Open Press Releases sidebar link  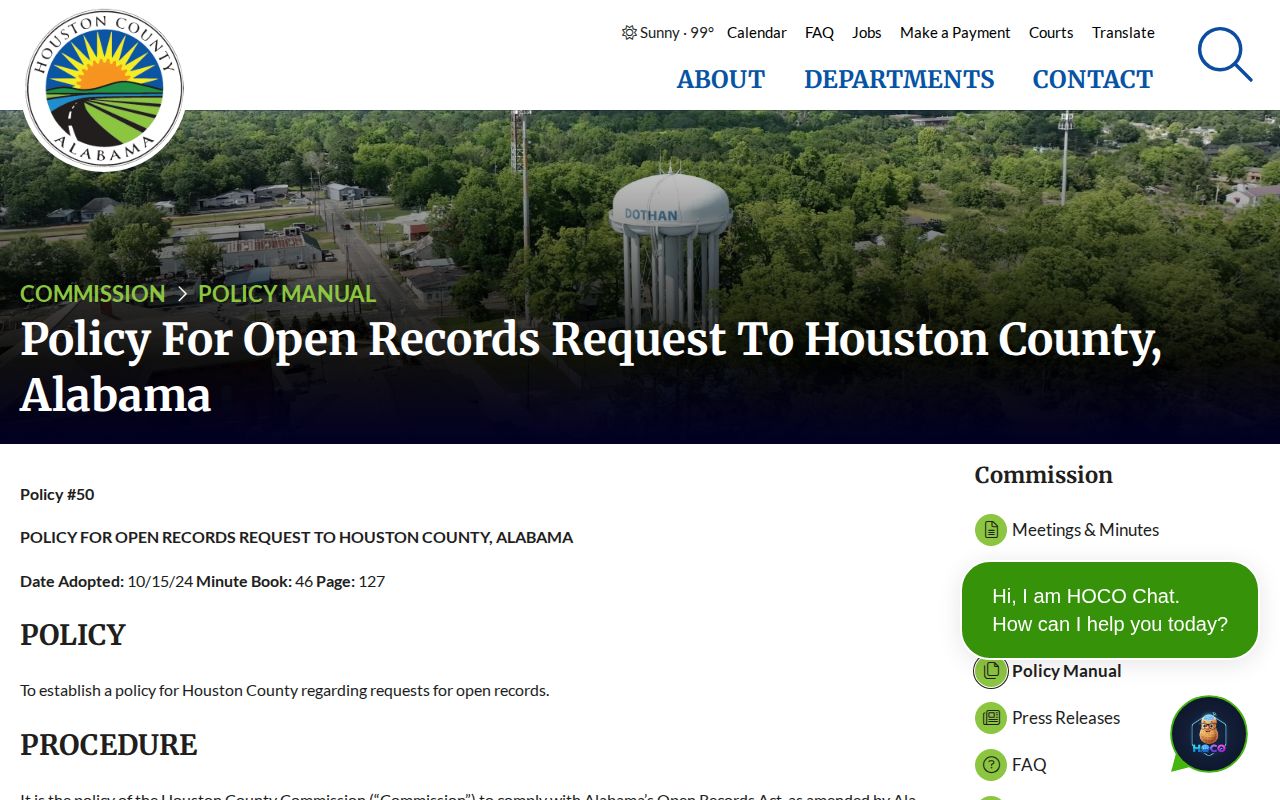coord(1066,718)
